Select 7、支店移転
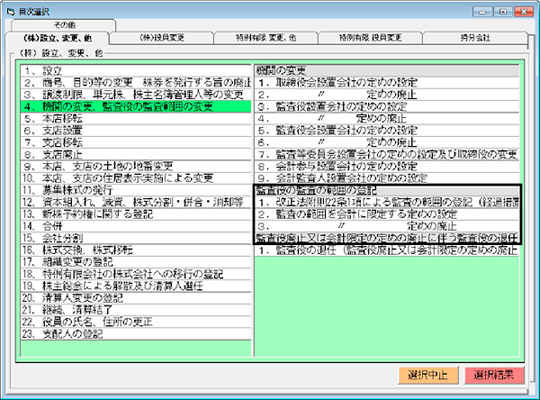540x400 pixels. pos(136,142)
